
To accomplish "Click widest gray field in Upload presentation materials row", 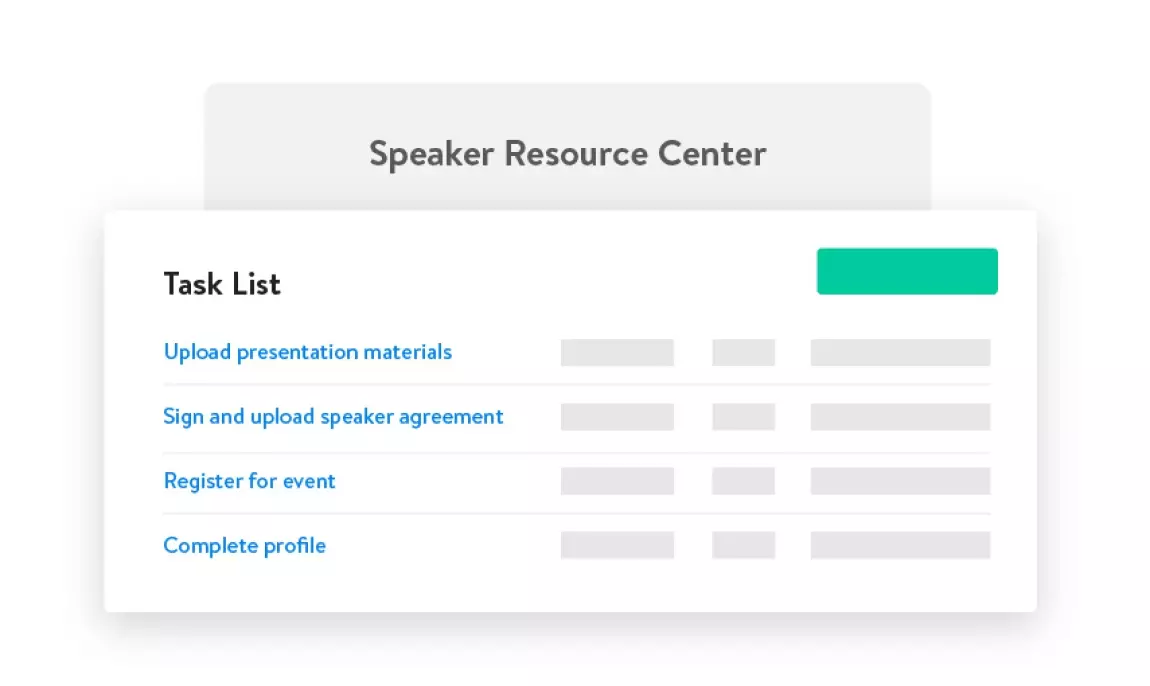I will pos(900,352).
